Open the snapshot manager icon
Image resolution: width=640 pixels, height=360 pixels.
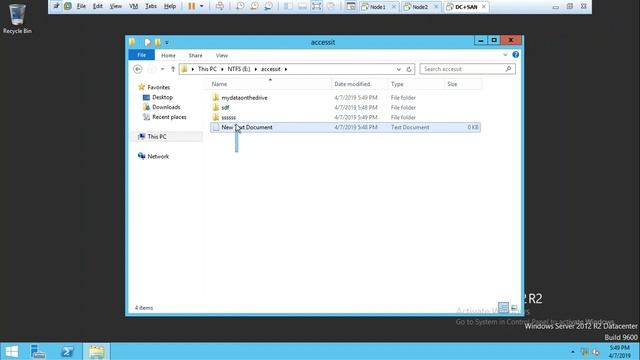(269, 6)
